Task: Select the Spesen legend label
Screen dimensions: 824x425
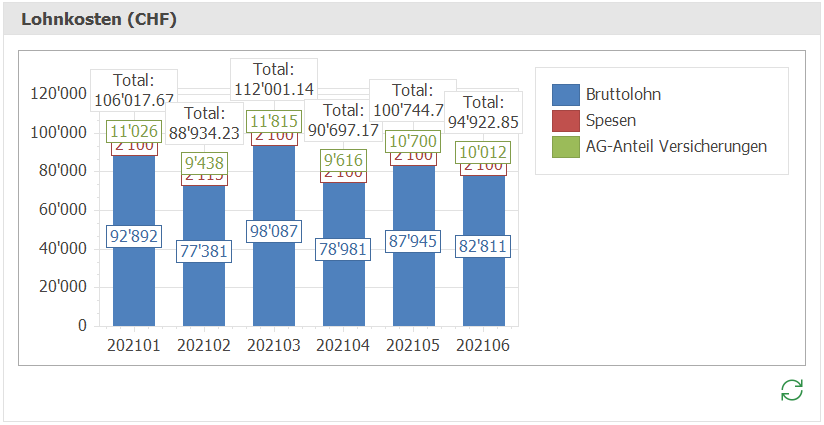Action: [x=611, y=121]
